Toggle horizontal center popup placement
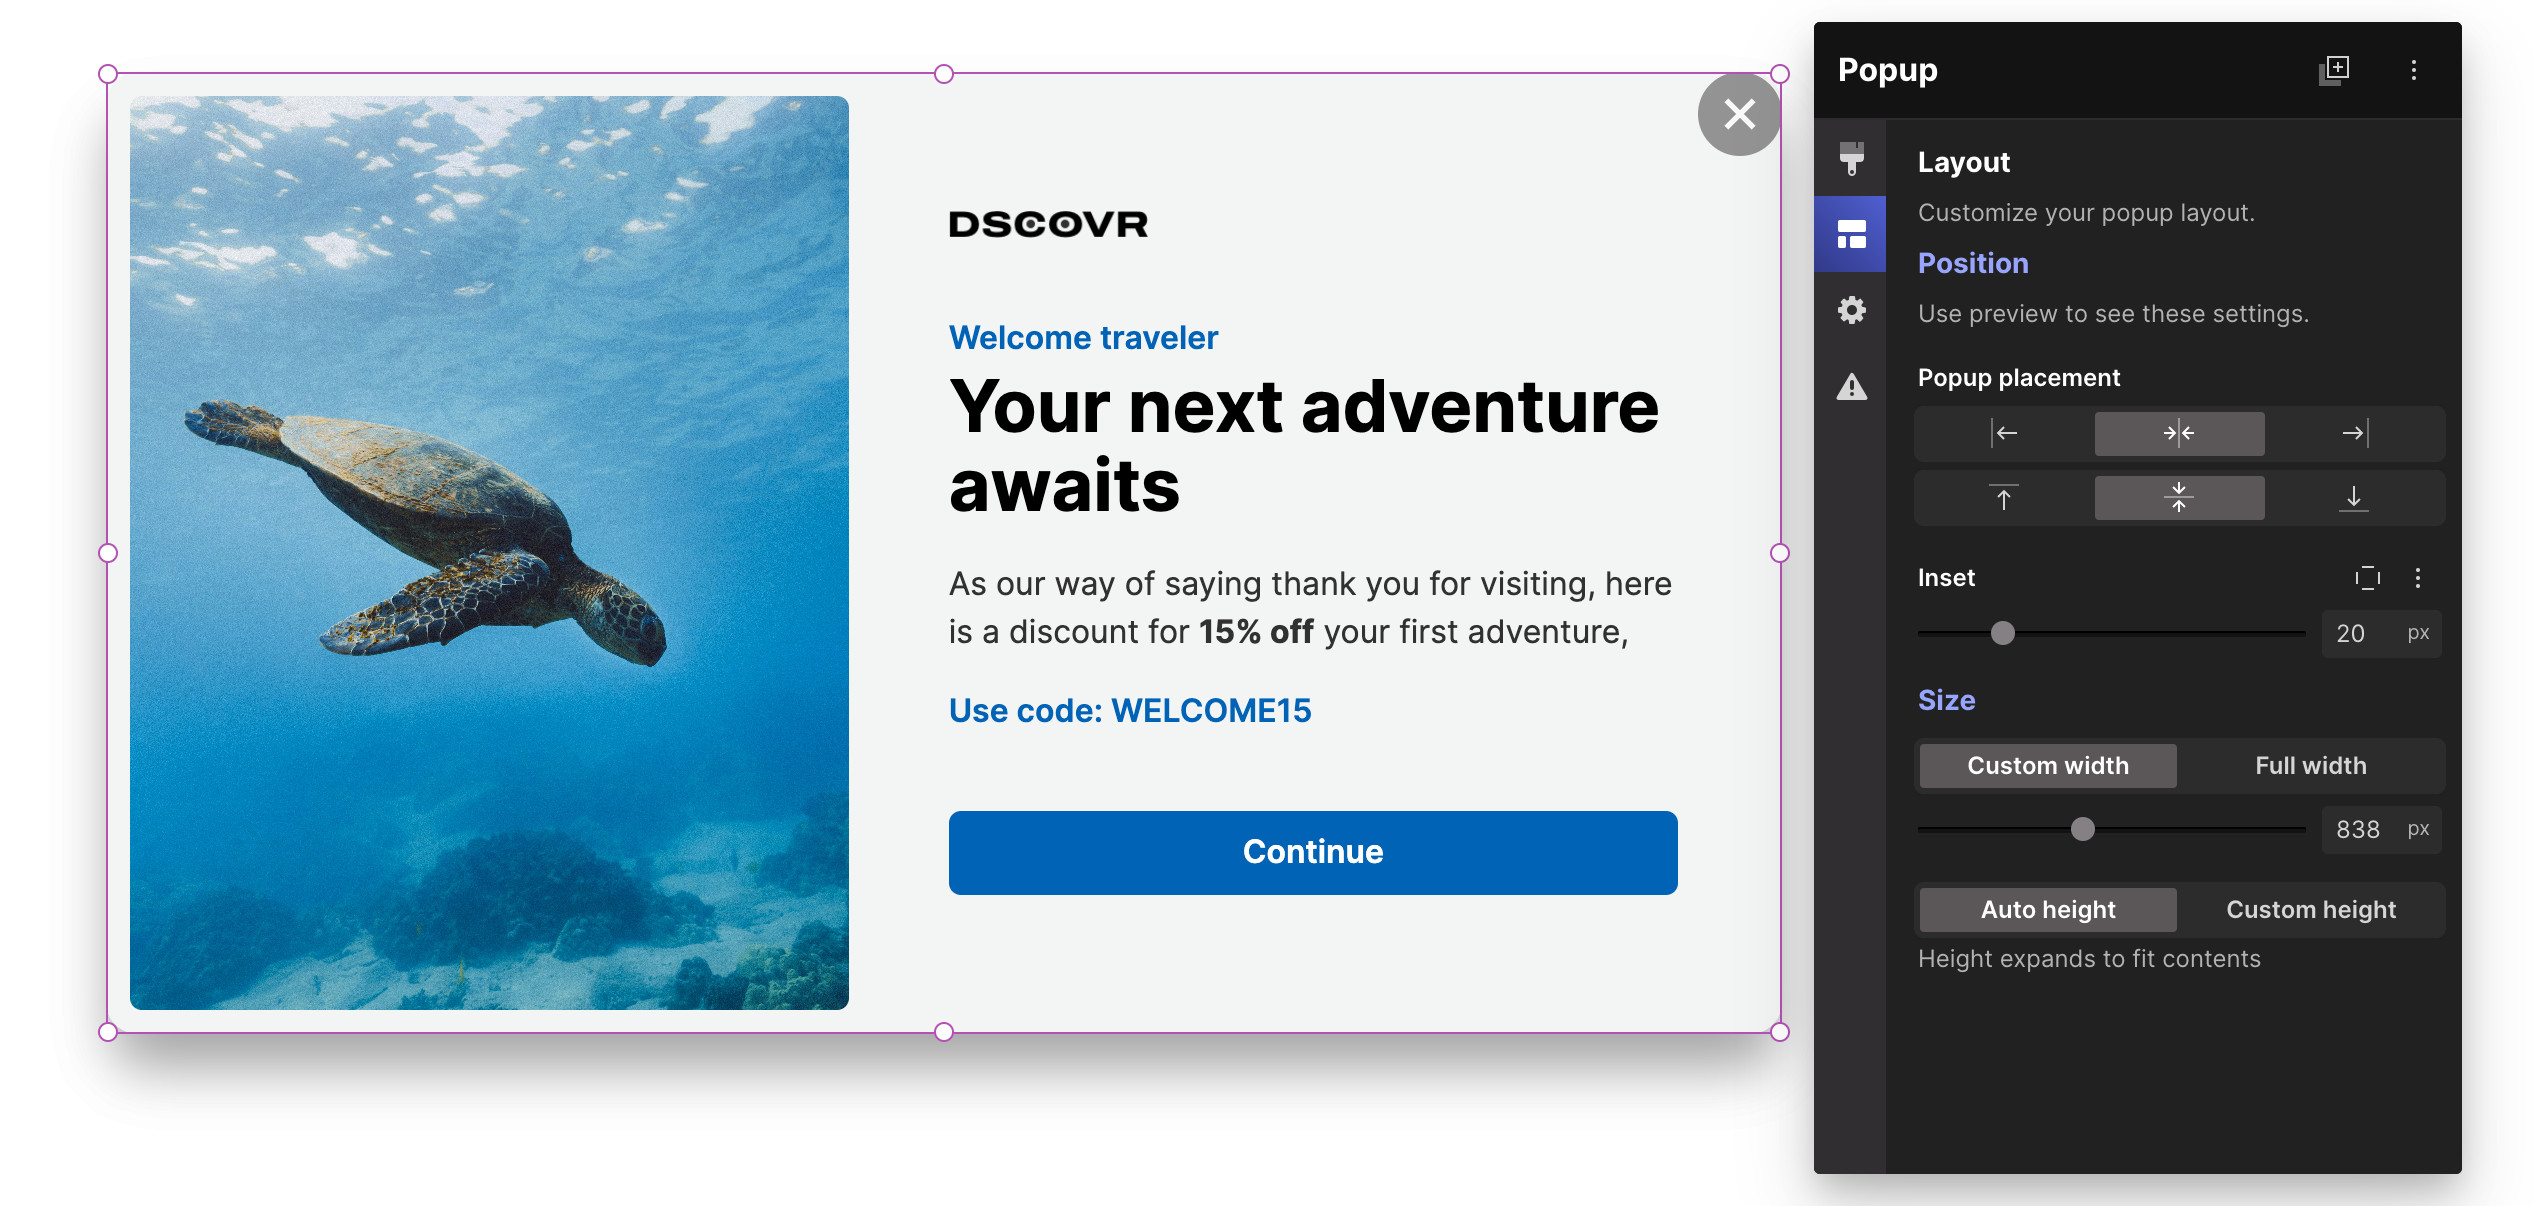The height and width of the screenshot is (1206, 2534). coord(2179,433)
